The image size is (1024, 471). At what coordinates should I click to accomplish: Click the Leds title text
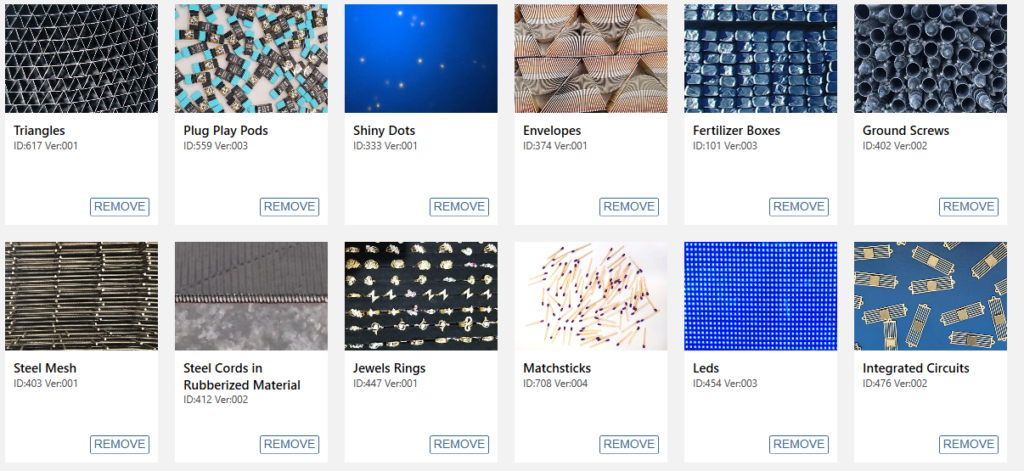tap(706, 368)
